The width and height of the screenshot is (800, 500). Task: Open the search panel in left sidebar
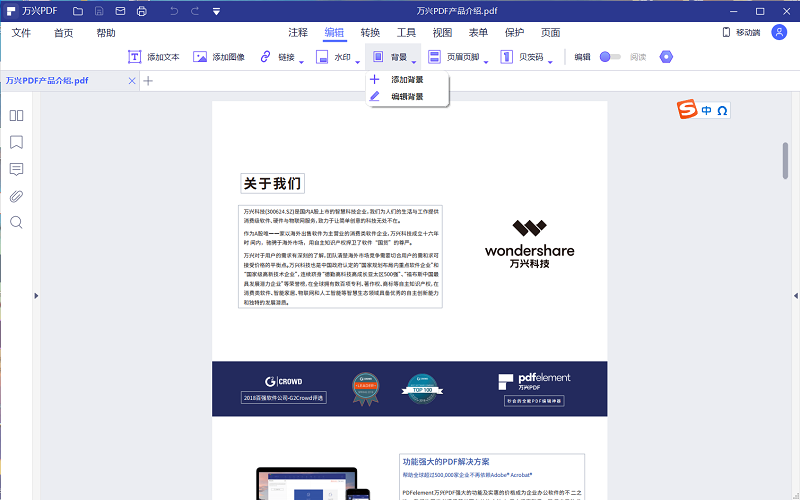tap(16, 222)
